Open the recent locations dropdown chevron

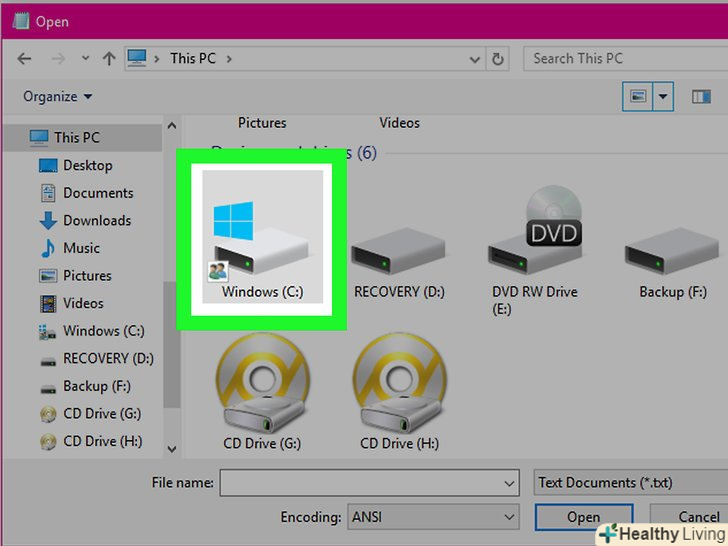click(x=85, y=58)
